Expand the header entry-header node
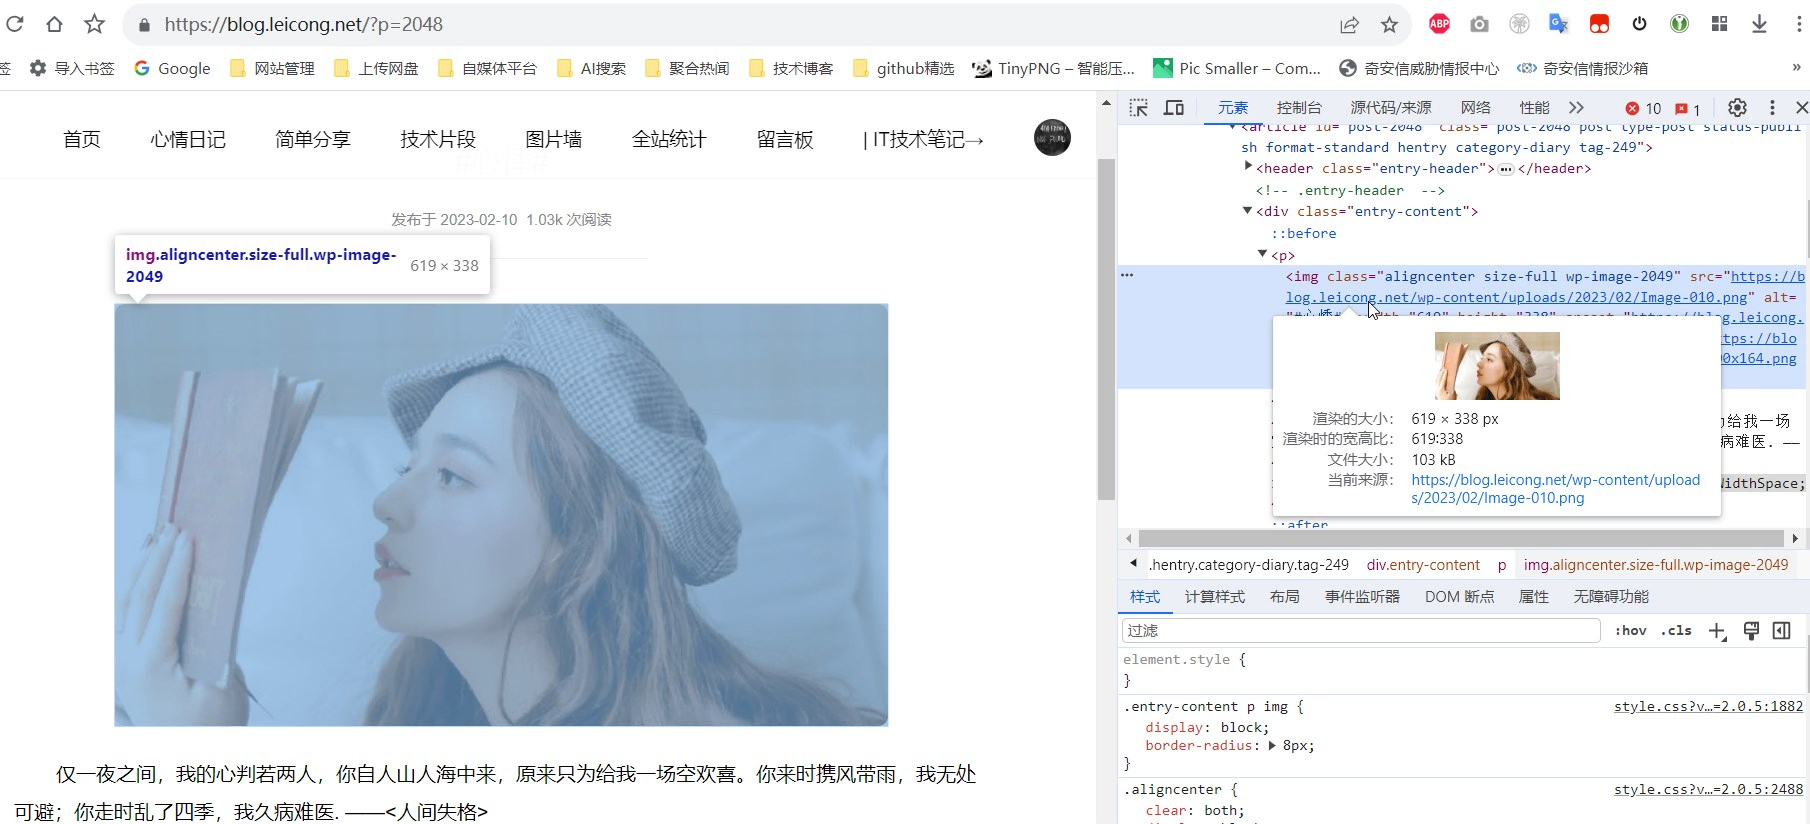 (x=1248, y=167)
